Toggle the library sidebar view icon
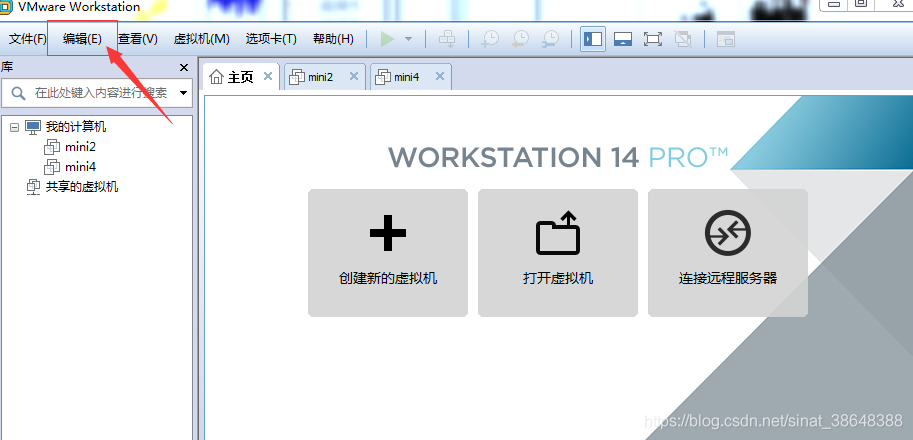Screen dimensions: 913x440 click(593, 39)
